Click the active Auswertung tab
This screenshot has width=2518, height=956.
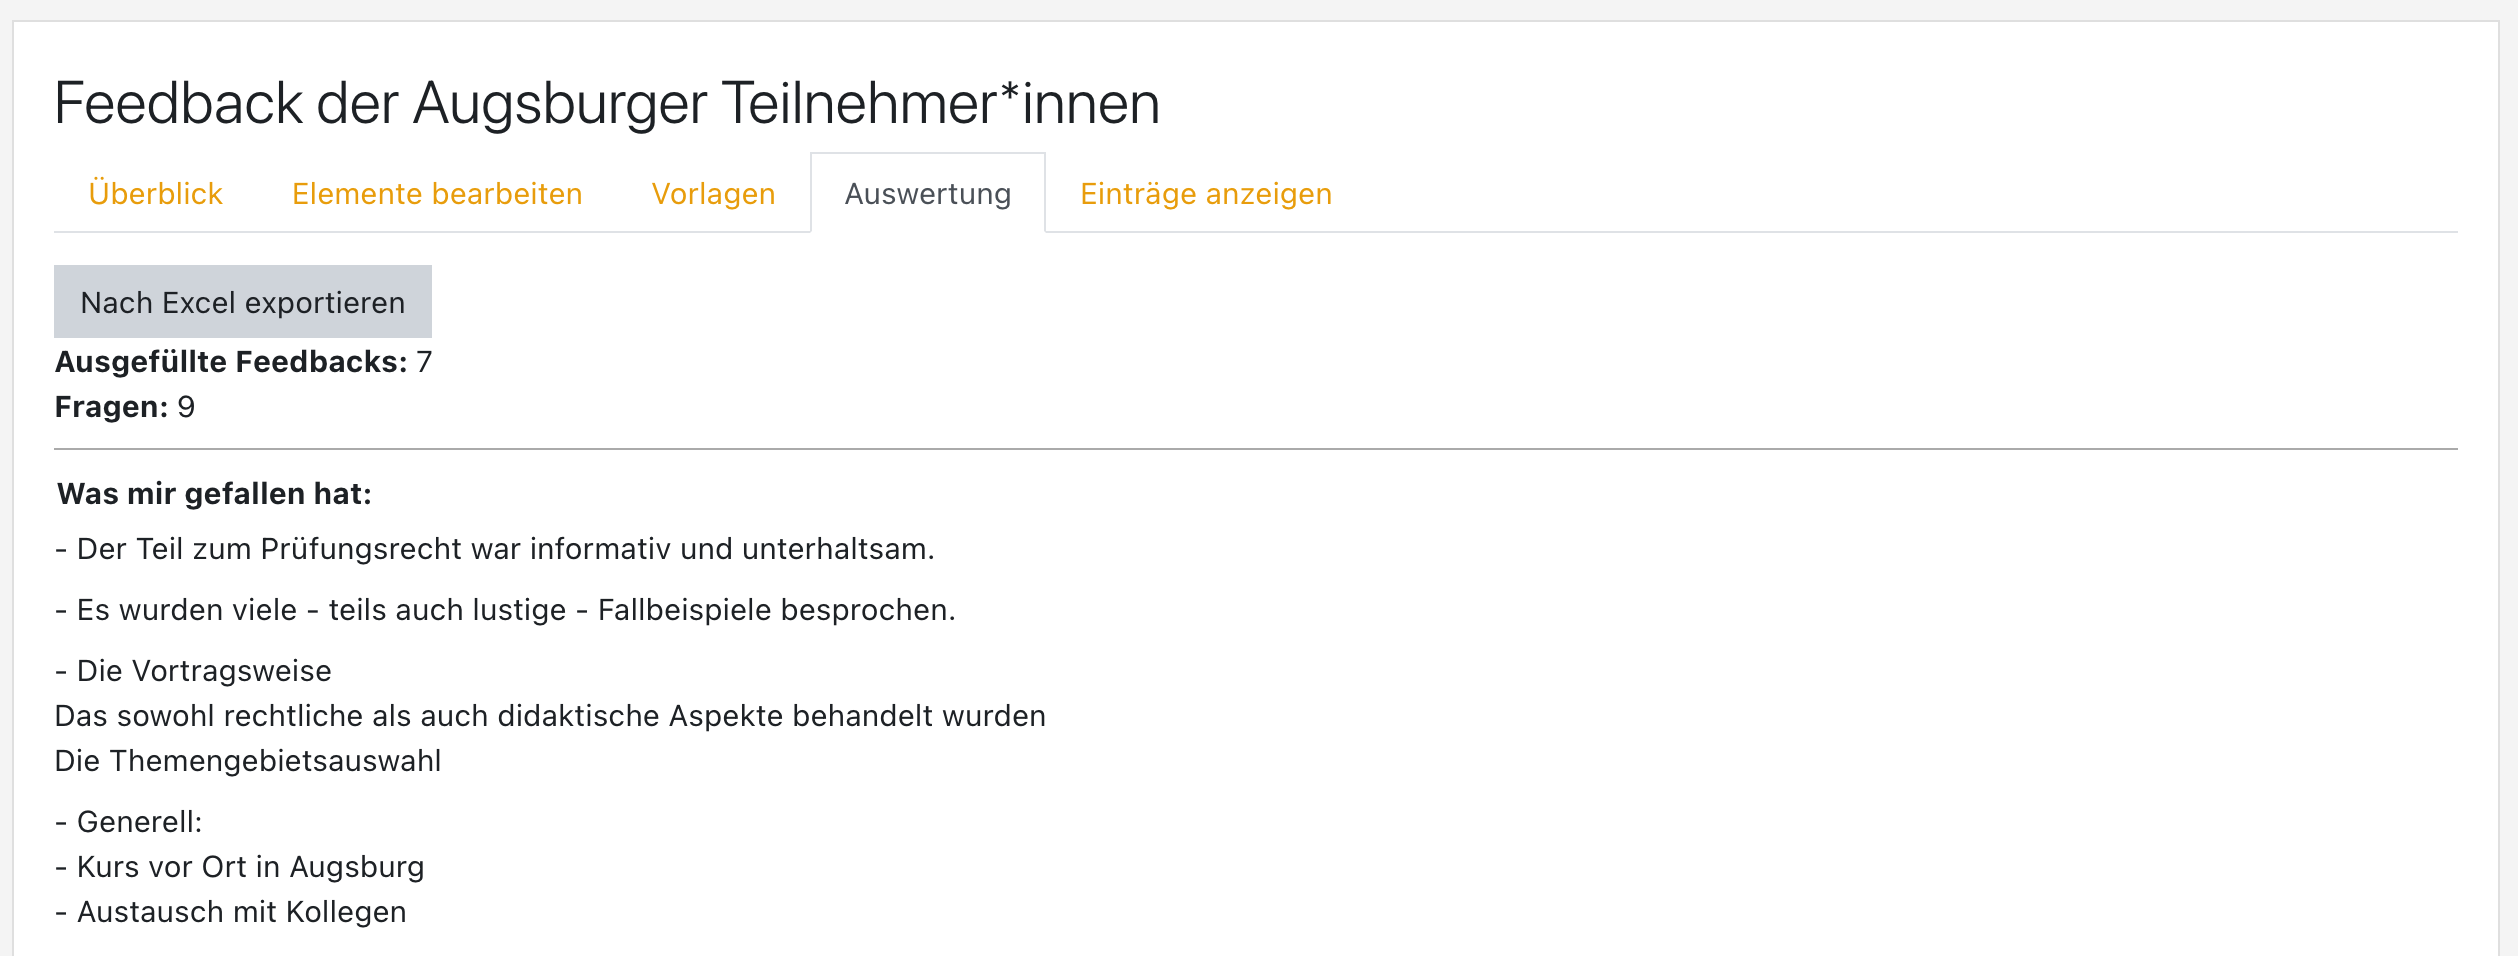tap(927, 193)
